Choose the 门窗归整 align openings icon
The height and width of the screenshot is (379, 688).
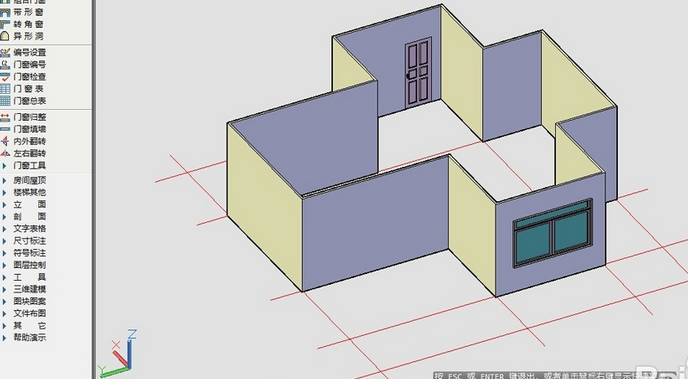tap(5, 117)
